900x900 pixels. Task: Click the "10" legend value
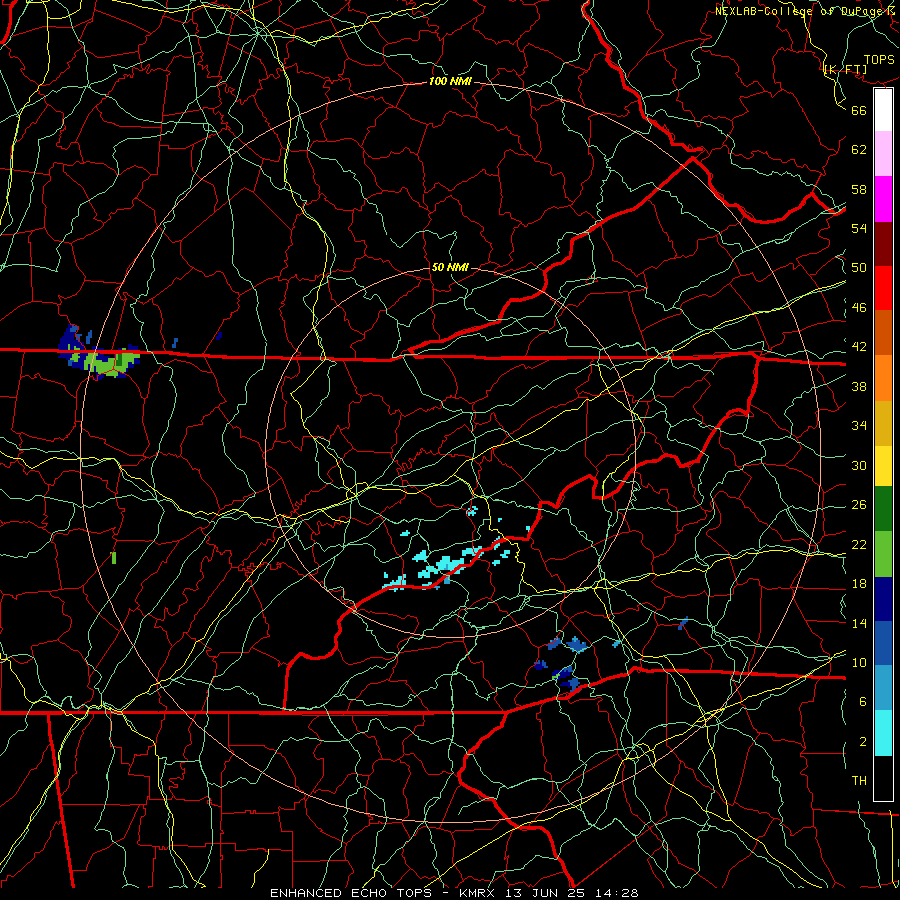click(x=859, y=663)
